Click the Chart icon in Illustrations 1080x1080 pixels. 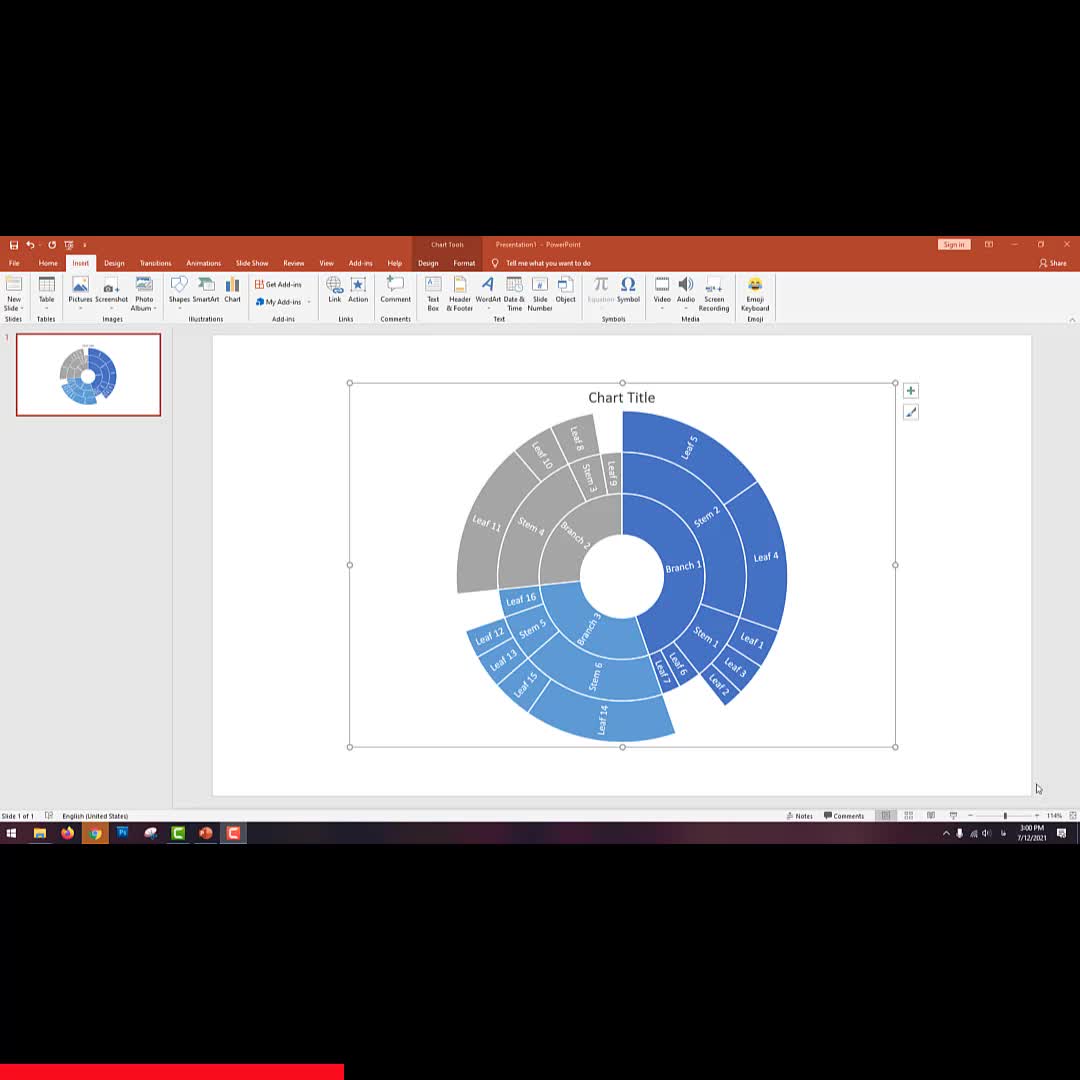[232, 290]
